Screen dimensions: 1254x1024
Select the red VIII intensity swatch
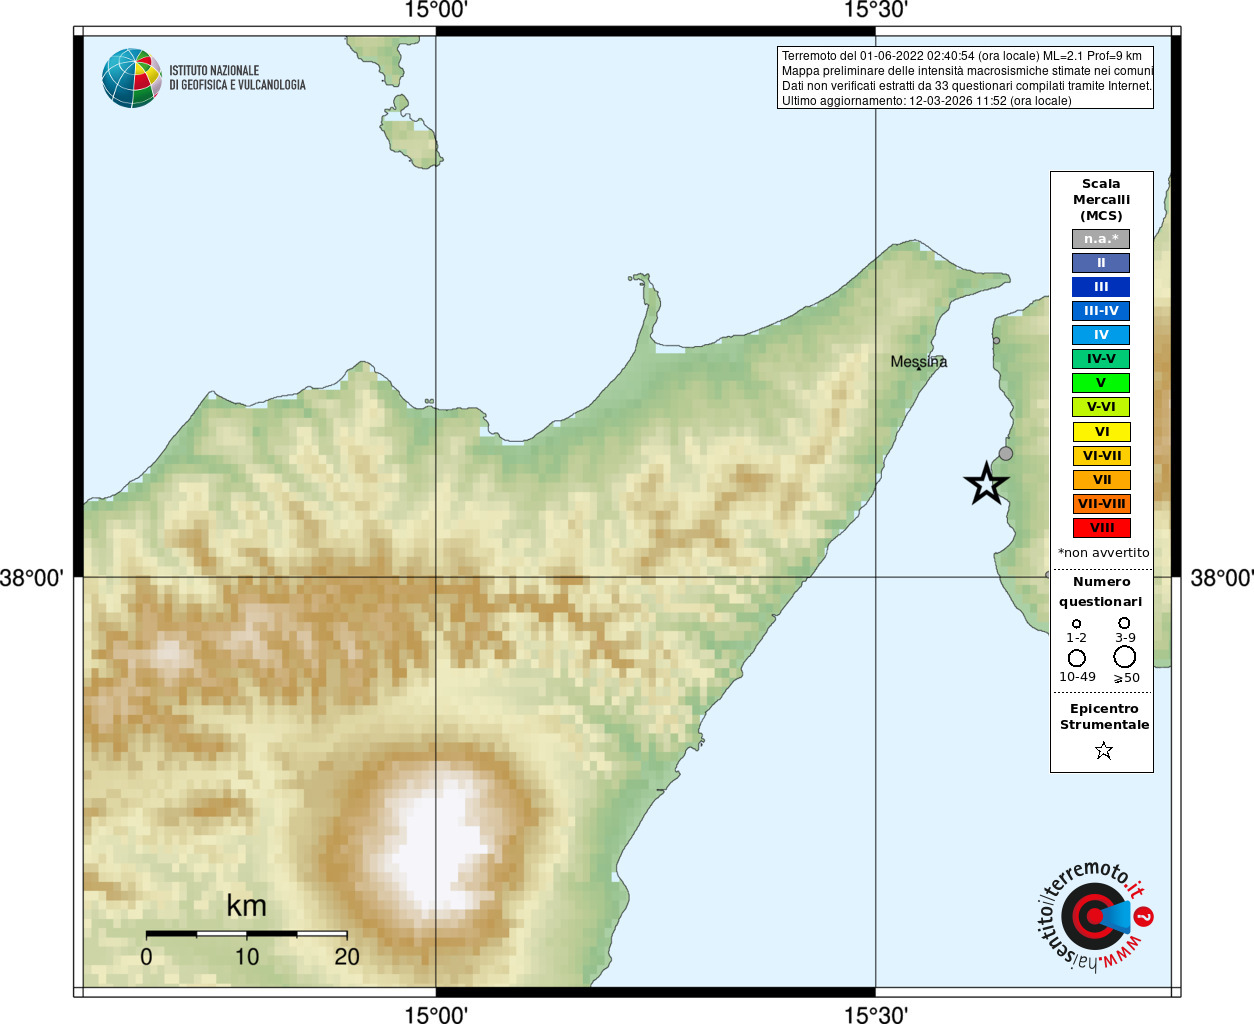click(x=1101, y=528)
